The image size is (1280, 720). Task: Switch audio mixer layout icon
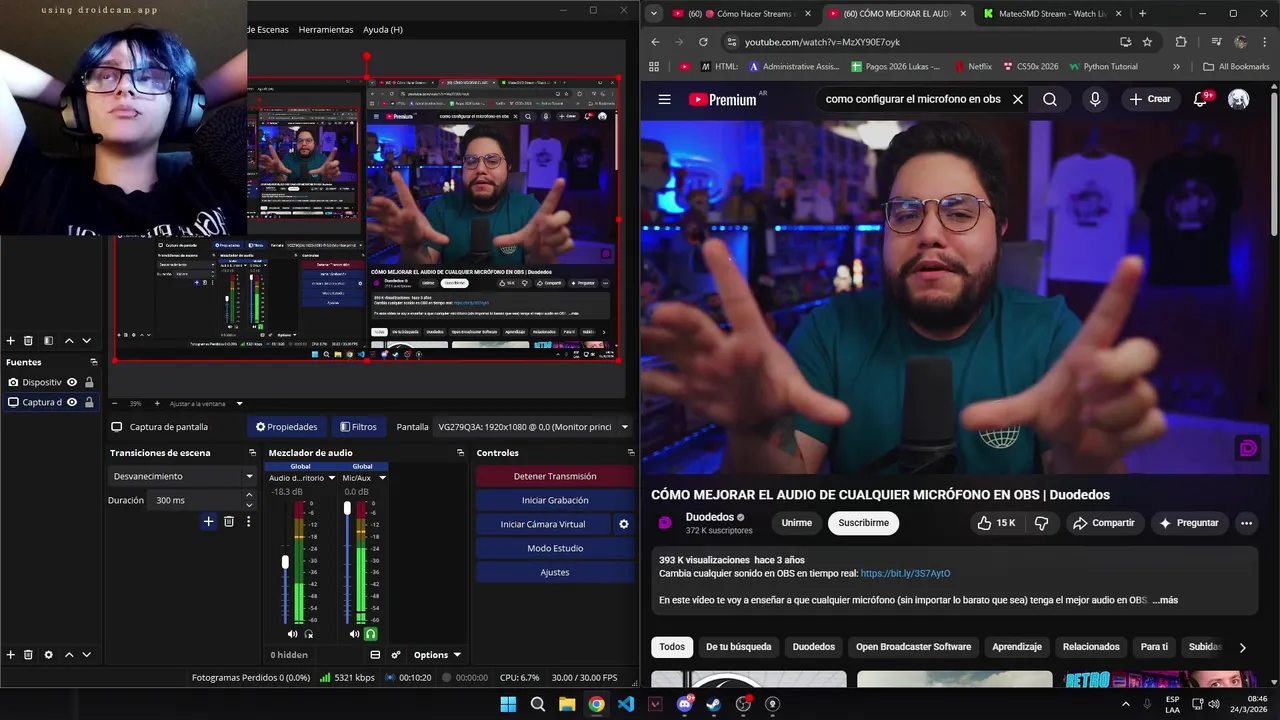(375, 655)
